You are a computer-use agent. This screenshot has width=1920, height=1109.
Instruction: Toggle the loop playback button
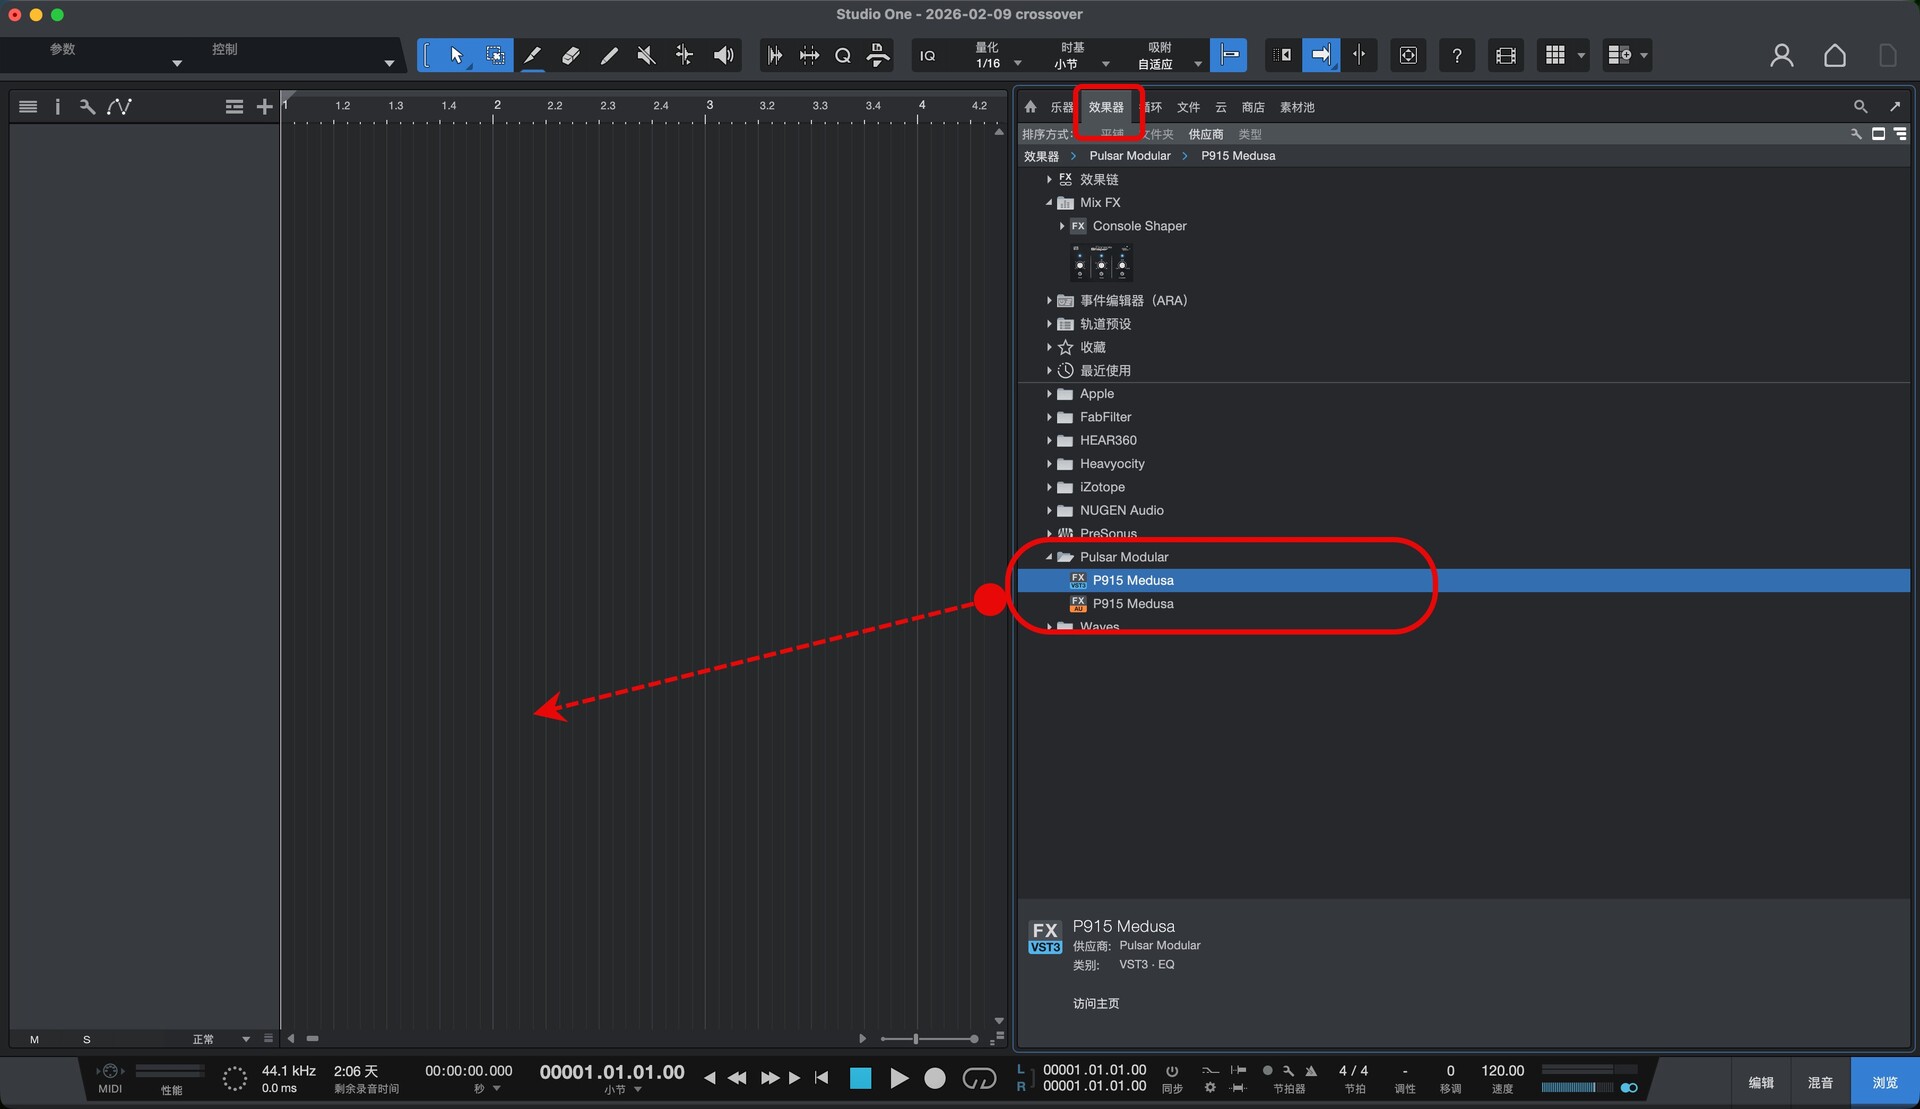979,1078
